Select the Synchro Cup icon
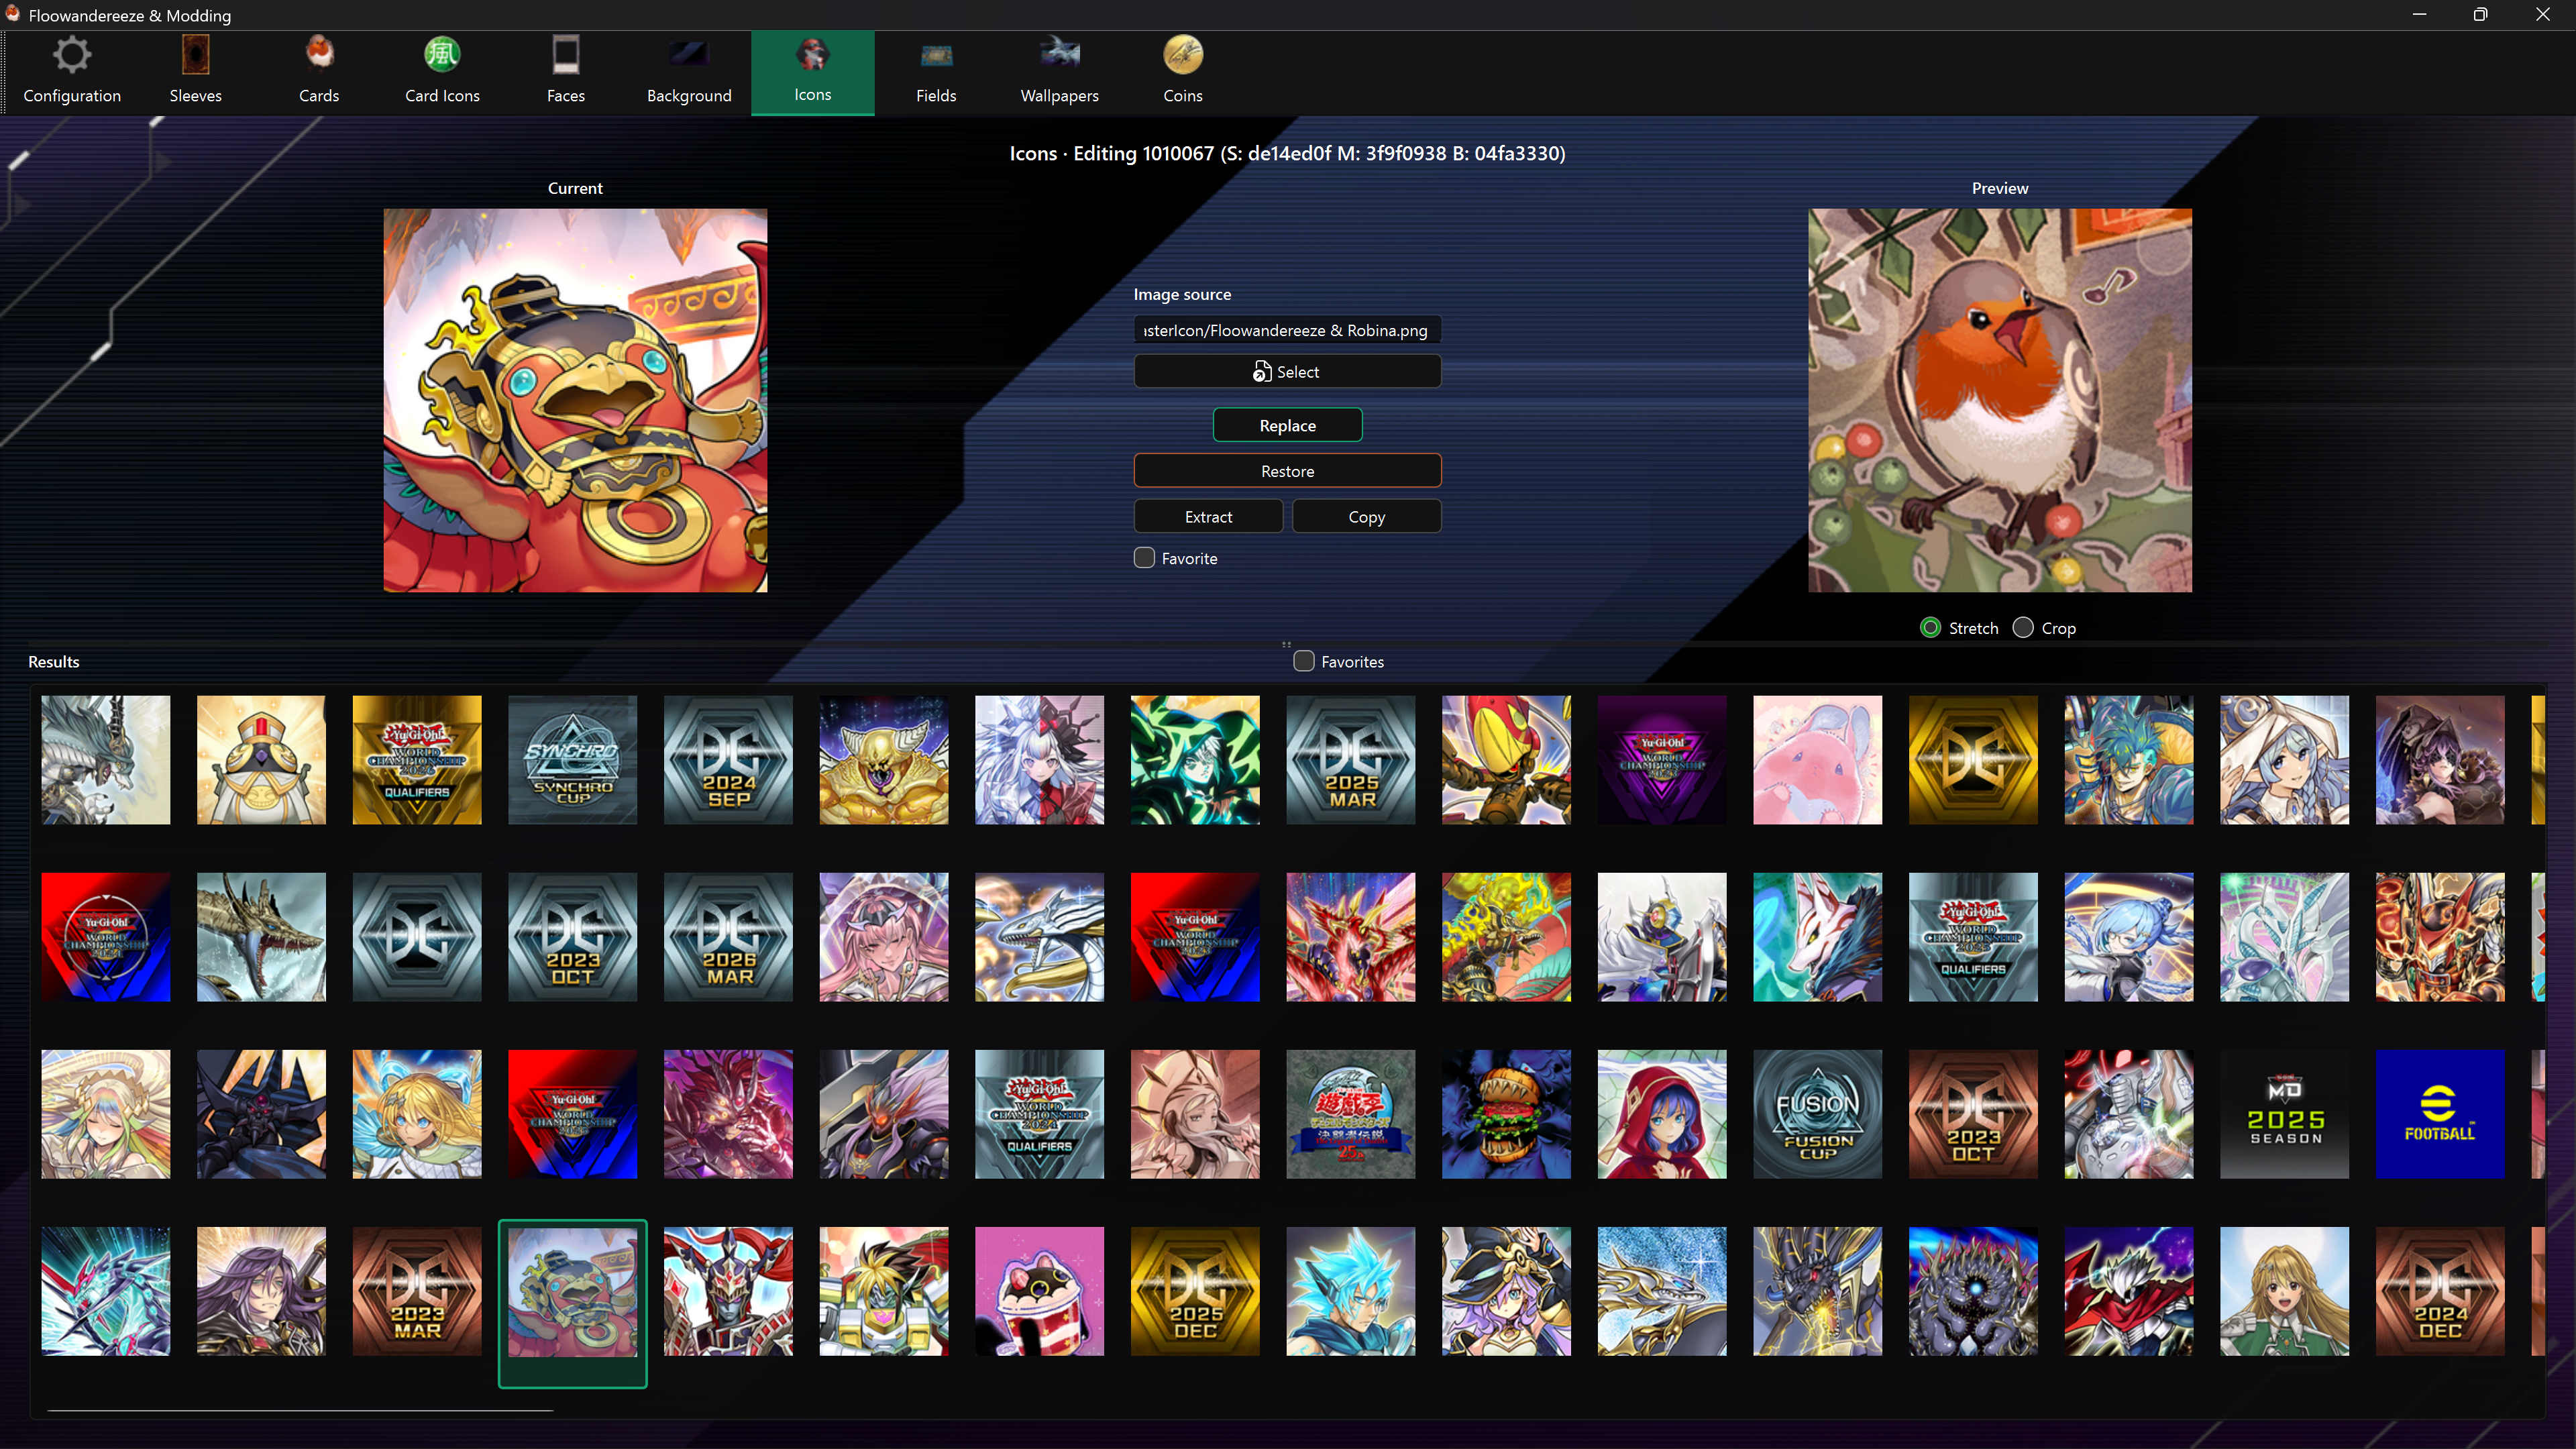This screenshot has height=1449, width=2576. 573,760
